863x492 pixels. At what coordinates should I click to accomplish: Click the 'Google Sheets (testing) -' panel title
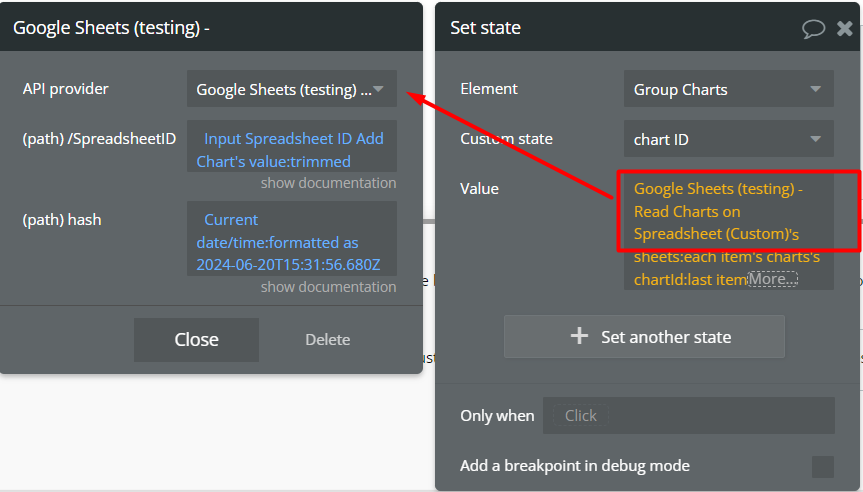coord(111,28)
